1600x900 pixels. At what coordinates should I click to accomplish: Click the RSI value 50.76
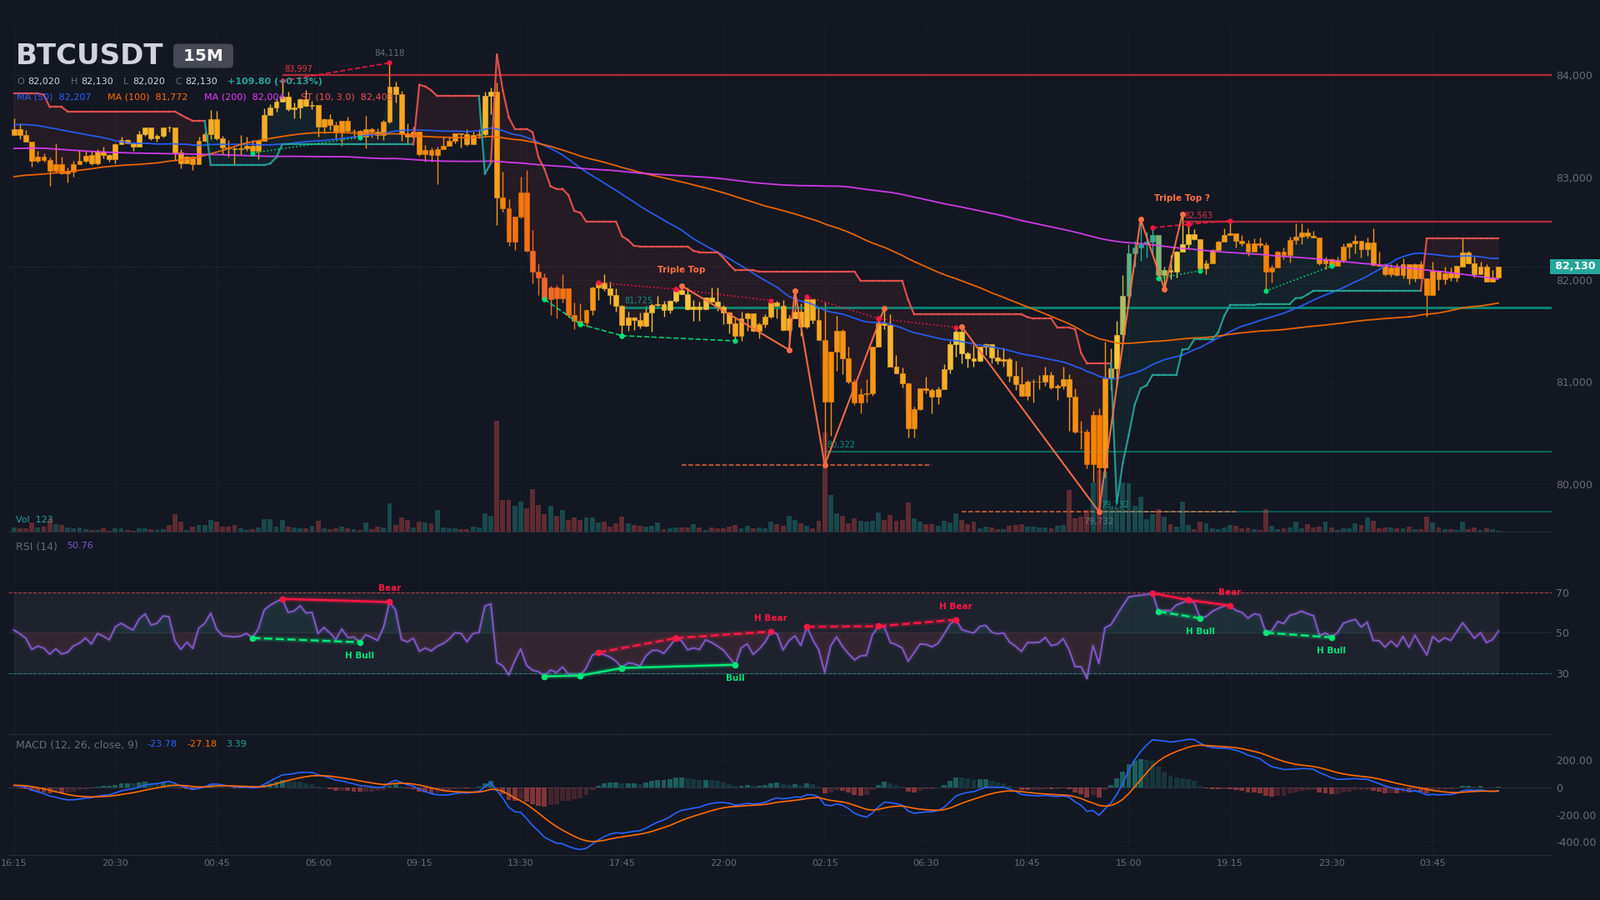coord(80,546)
